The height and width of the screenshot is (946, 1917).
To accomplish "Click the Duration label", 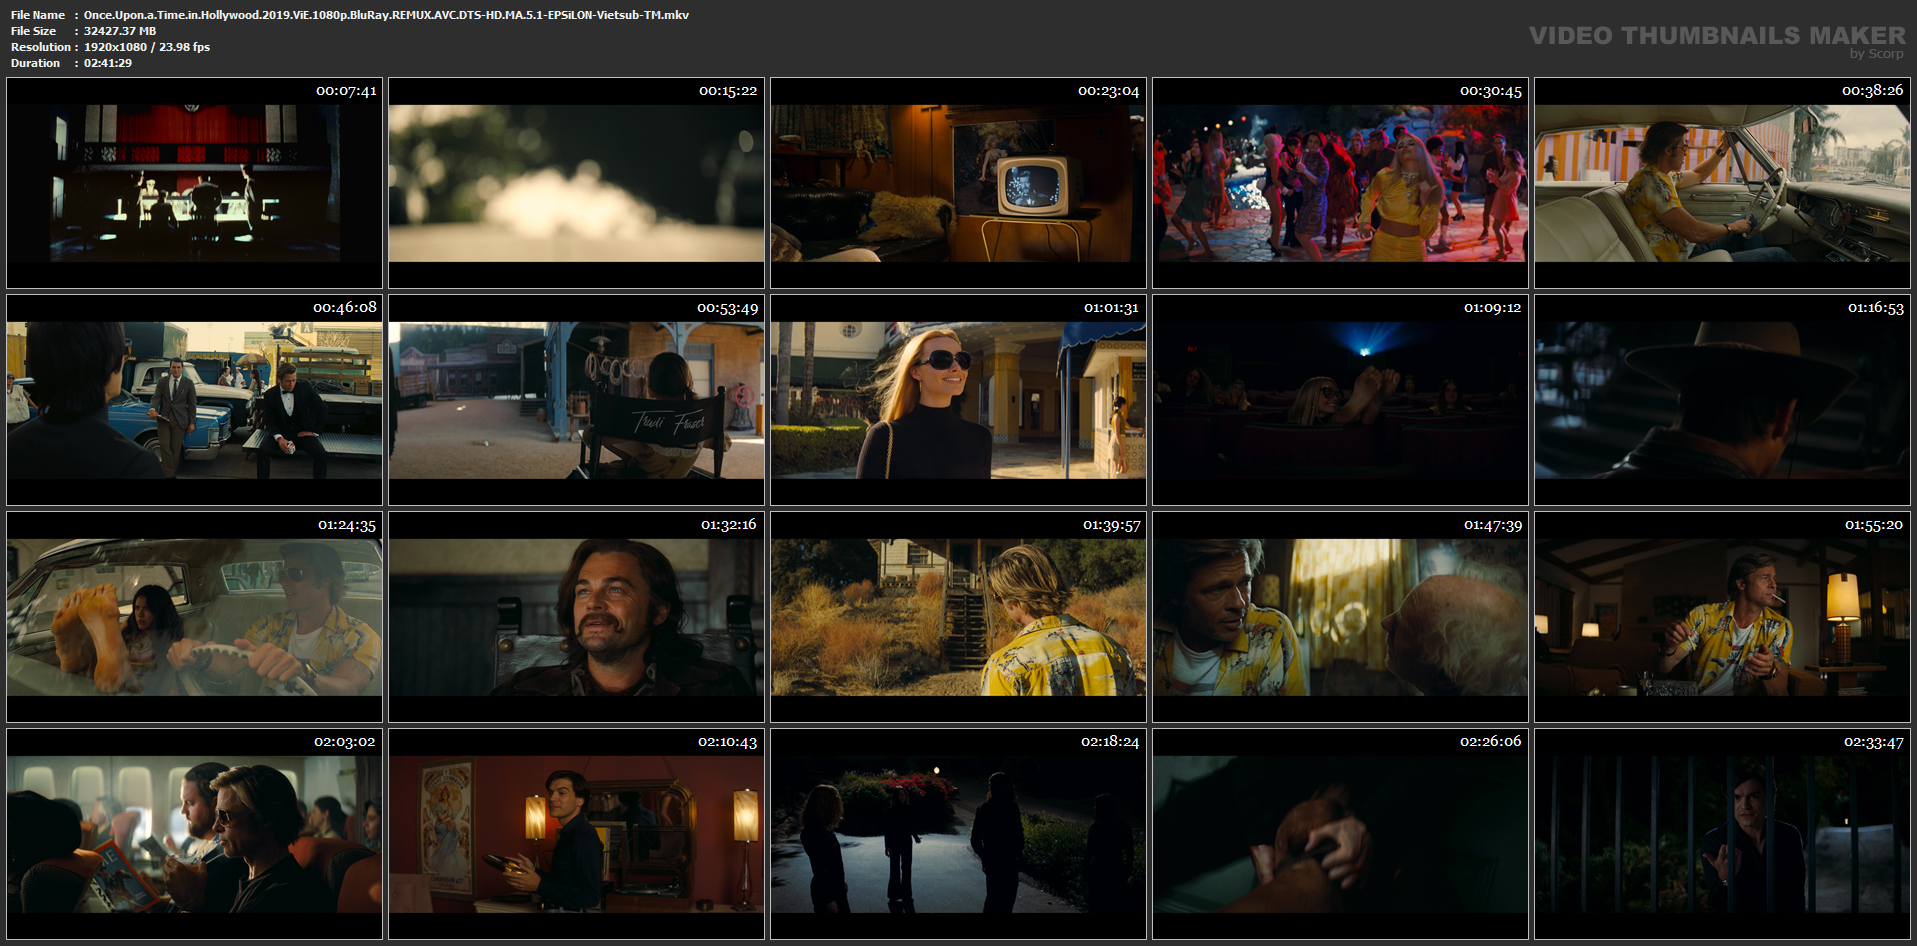I will [36, 63].
